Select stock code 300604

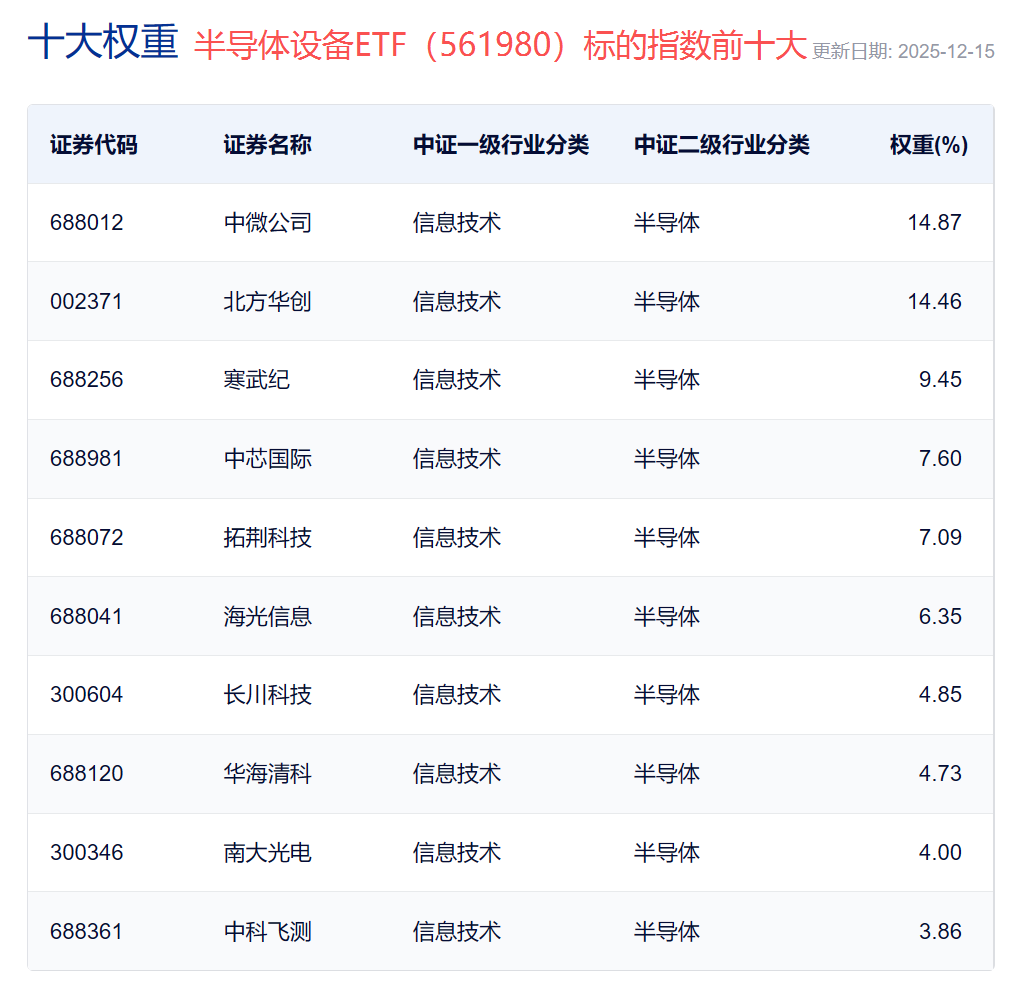87,695
